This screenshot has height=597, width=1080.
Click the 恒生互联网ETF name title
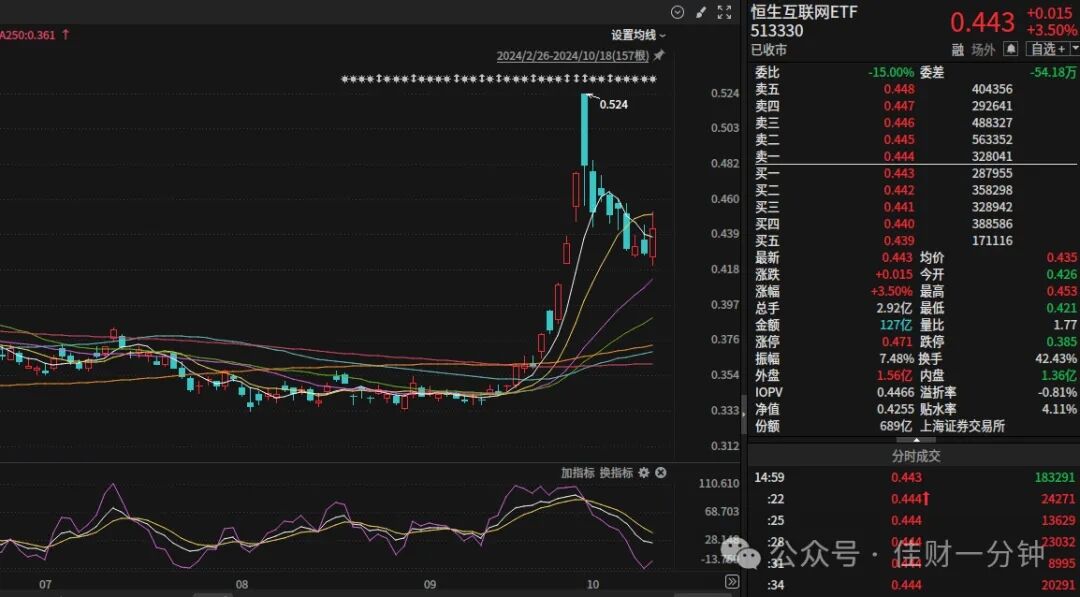[804, 12]
